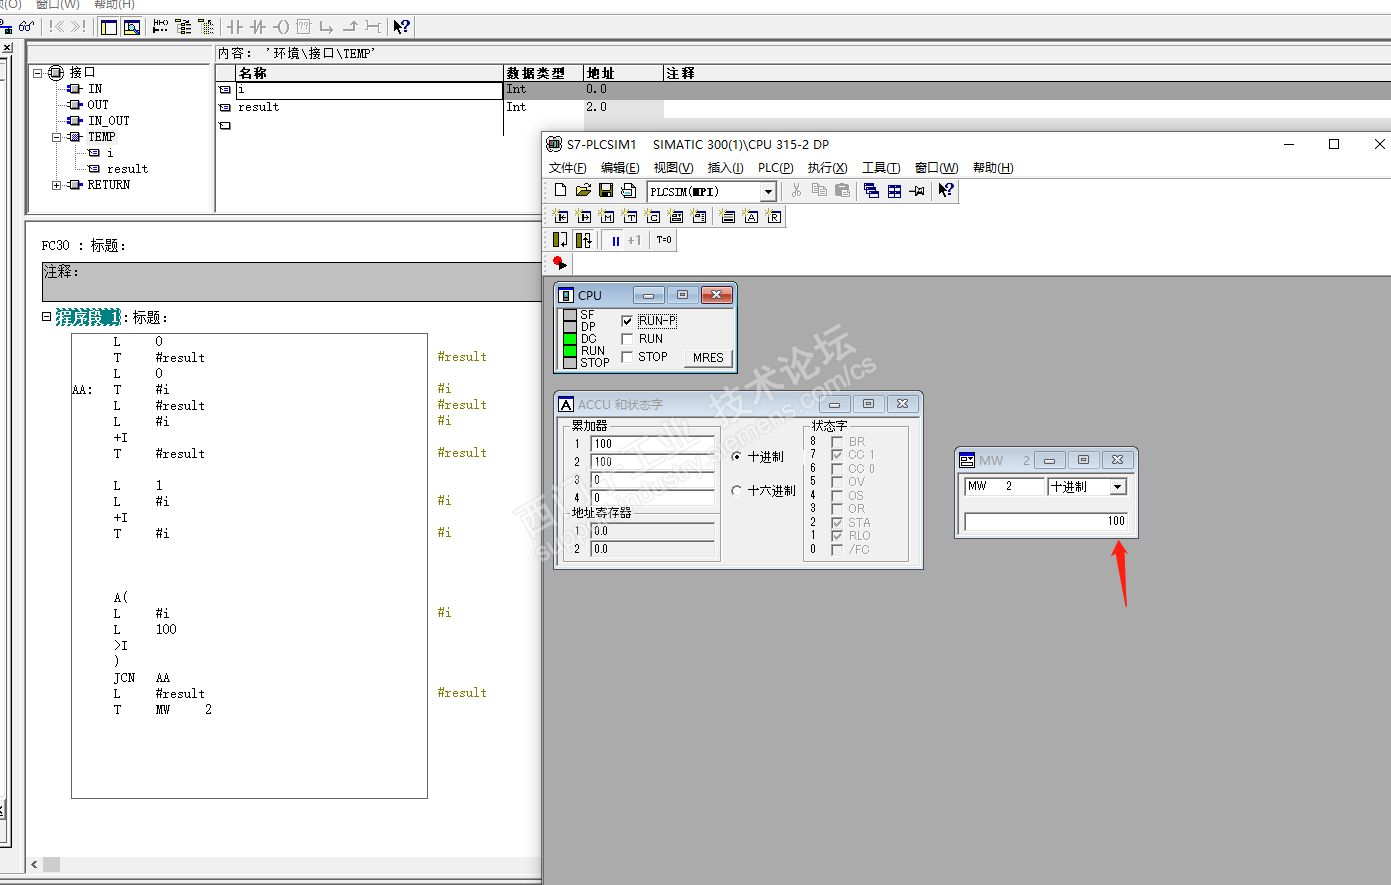1391x885 pixels.
Task: Open the 工具(T) menu in PLCSIM
Action: coord(881,168)
